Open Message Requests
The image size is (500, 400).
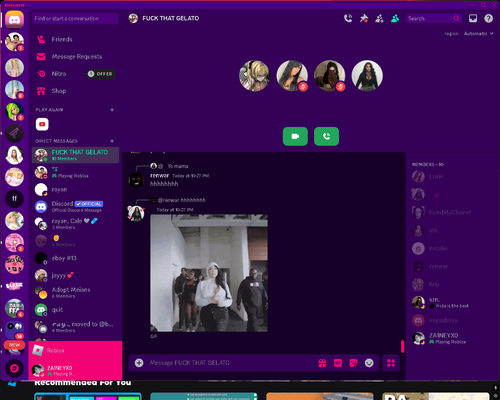tap(75, 57)
